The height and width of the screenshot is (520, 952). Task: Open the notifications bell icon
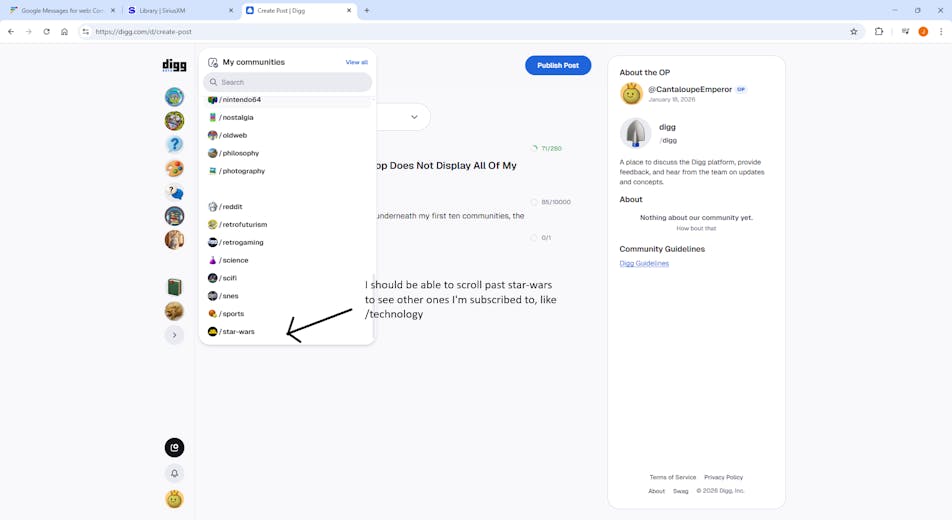pos(174,473)
